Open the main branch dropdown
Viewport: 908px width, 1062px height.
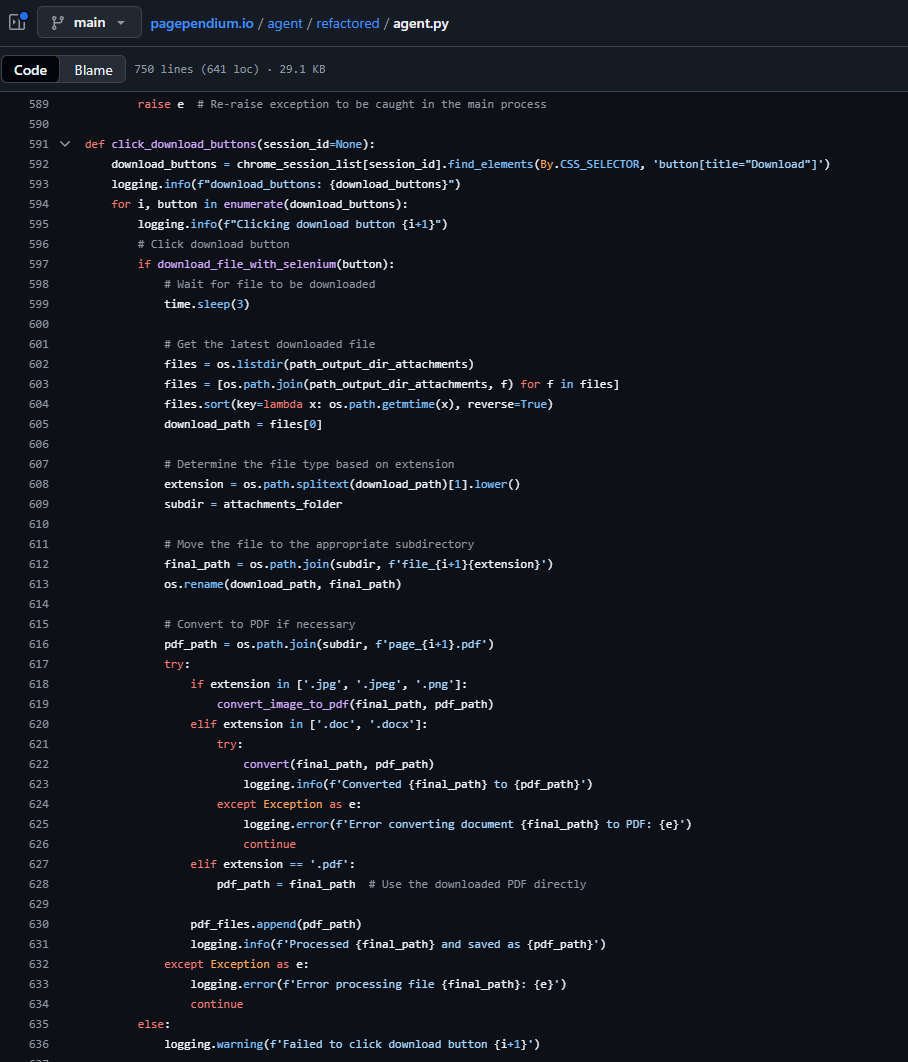[89, 22]
